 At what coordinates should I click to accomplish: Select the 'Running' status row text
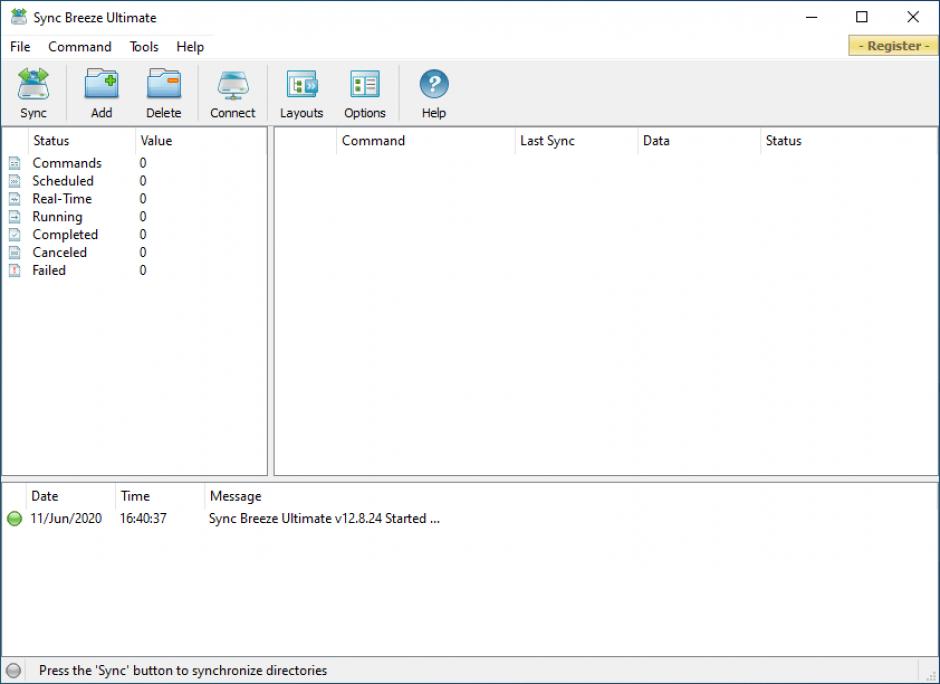click(58, 217)
